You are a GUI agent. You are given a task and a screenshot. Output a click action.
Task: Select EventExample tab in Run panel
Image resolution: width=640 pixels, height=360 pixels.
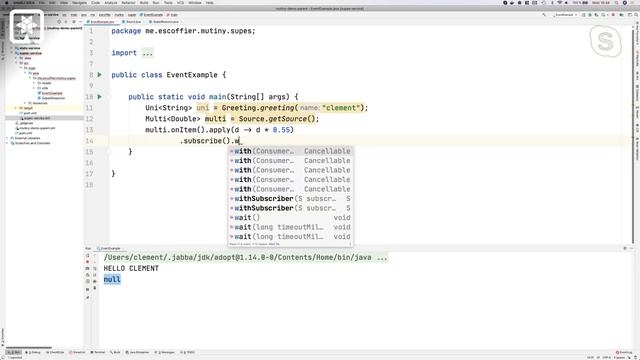pyautogui.click(x=109, y=248)
